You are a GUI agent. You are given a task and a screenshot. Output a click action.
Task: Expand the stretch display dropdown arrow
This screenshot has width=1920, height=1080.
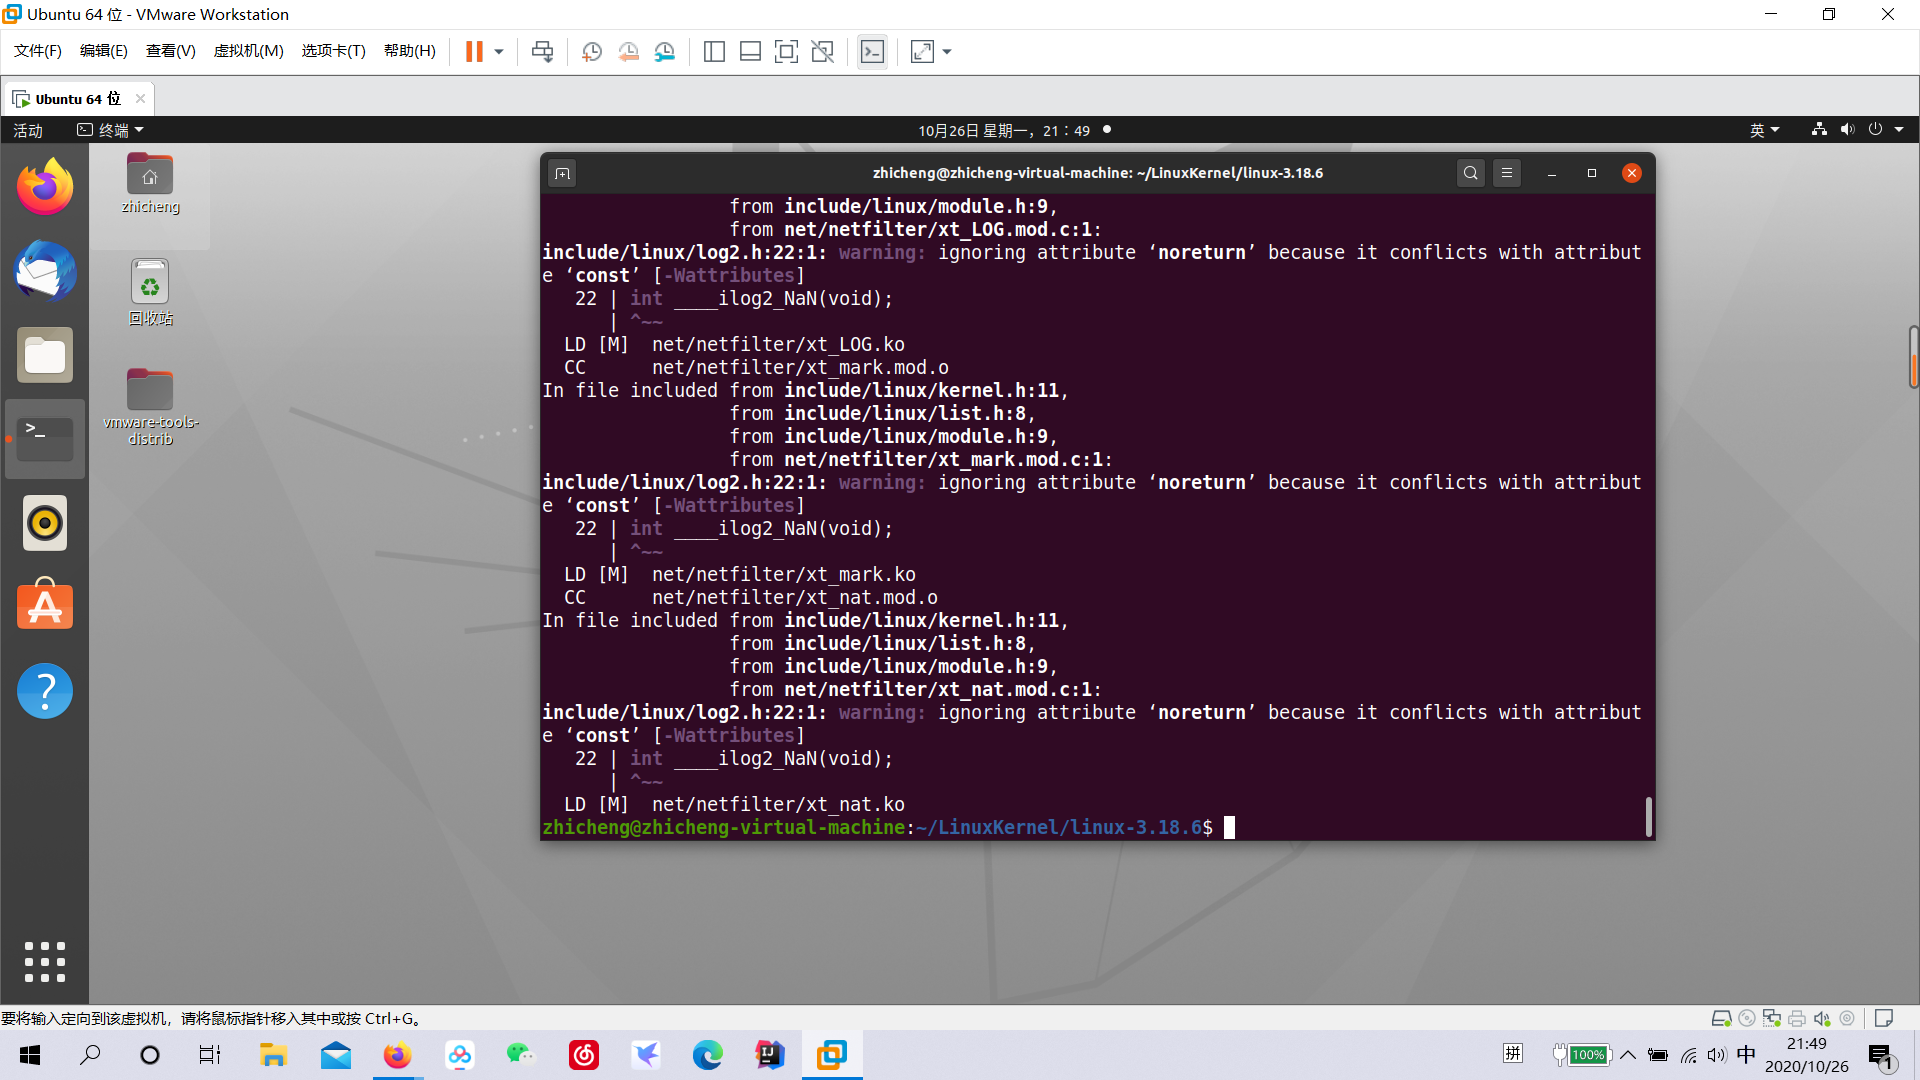947,51
